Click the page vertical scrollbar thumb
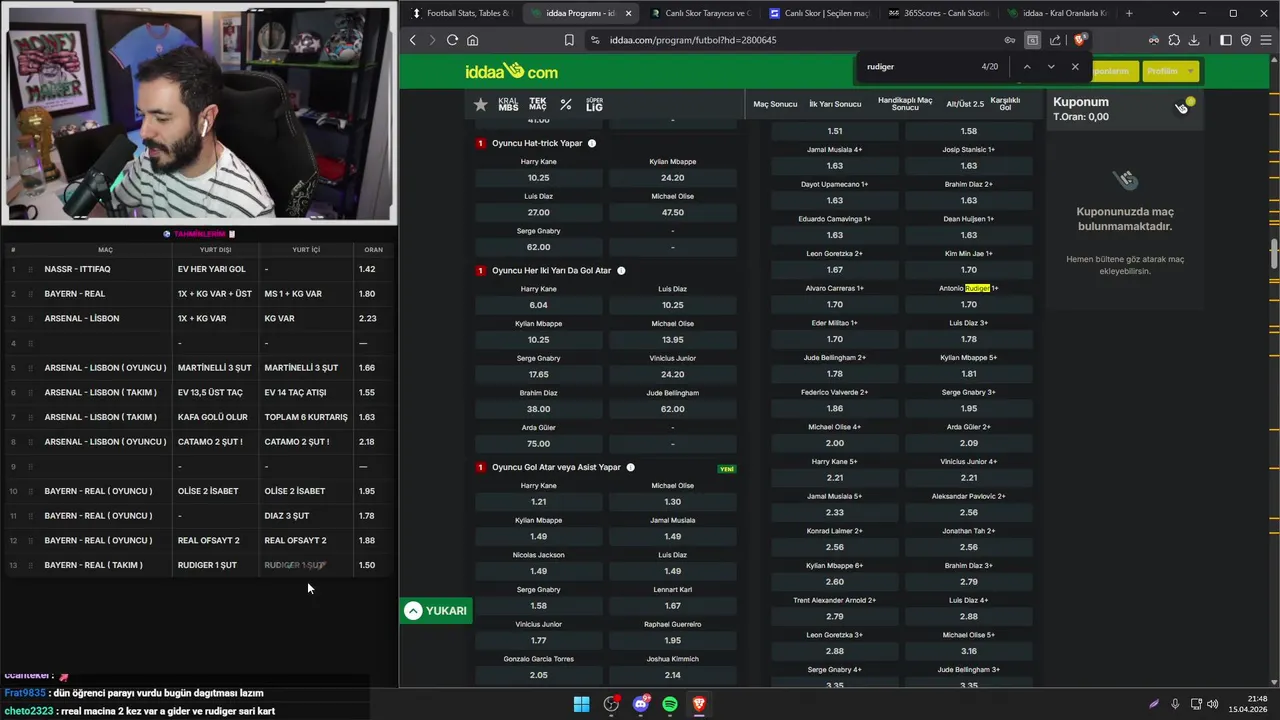Screen dimensions: 1280x720 tap(1274, 254)
